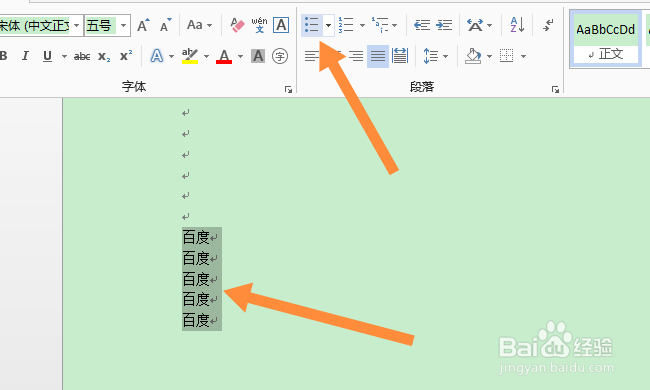Open the Shading color dropdown arrow
Image resolution: width=650 pixels, height=390 pixels.
coord(489,56)
